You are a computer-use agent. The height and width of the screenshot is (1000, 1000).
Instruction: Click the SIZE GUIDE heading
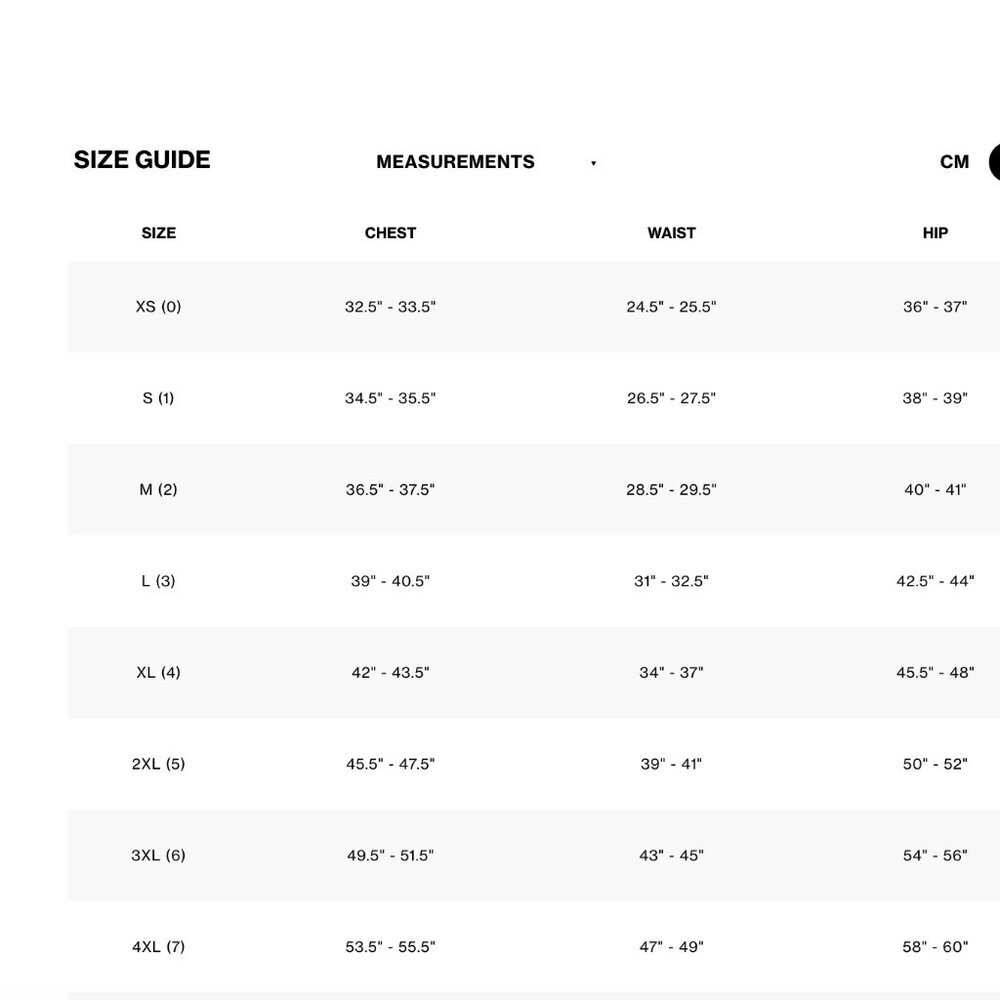coord(142,159)
